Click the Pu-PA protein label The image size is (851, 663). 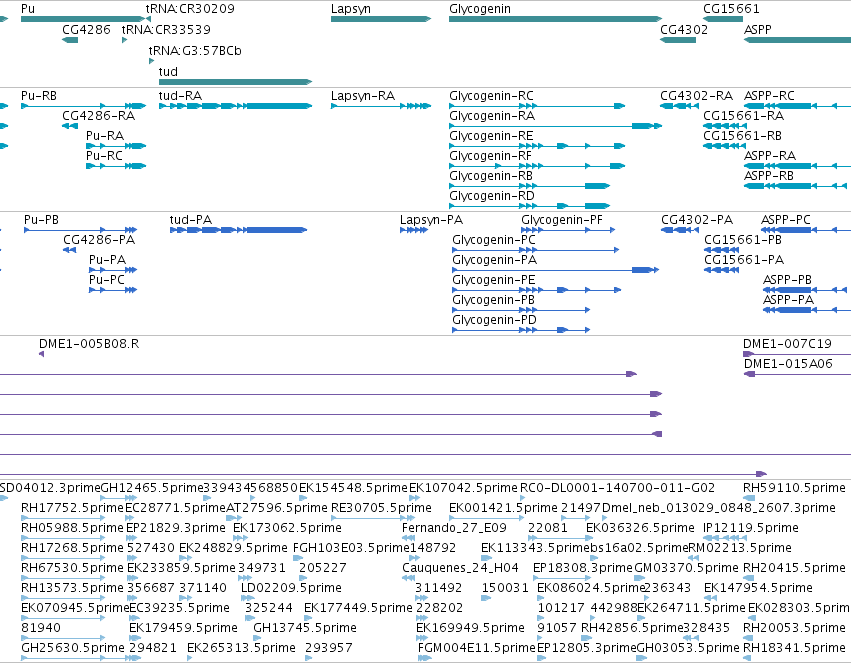(x=107, y=260)
